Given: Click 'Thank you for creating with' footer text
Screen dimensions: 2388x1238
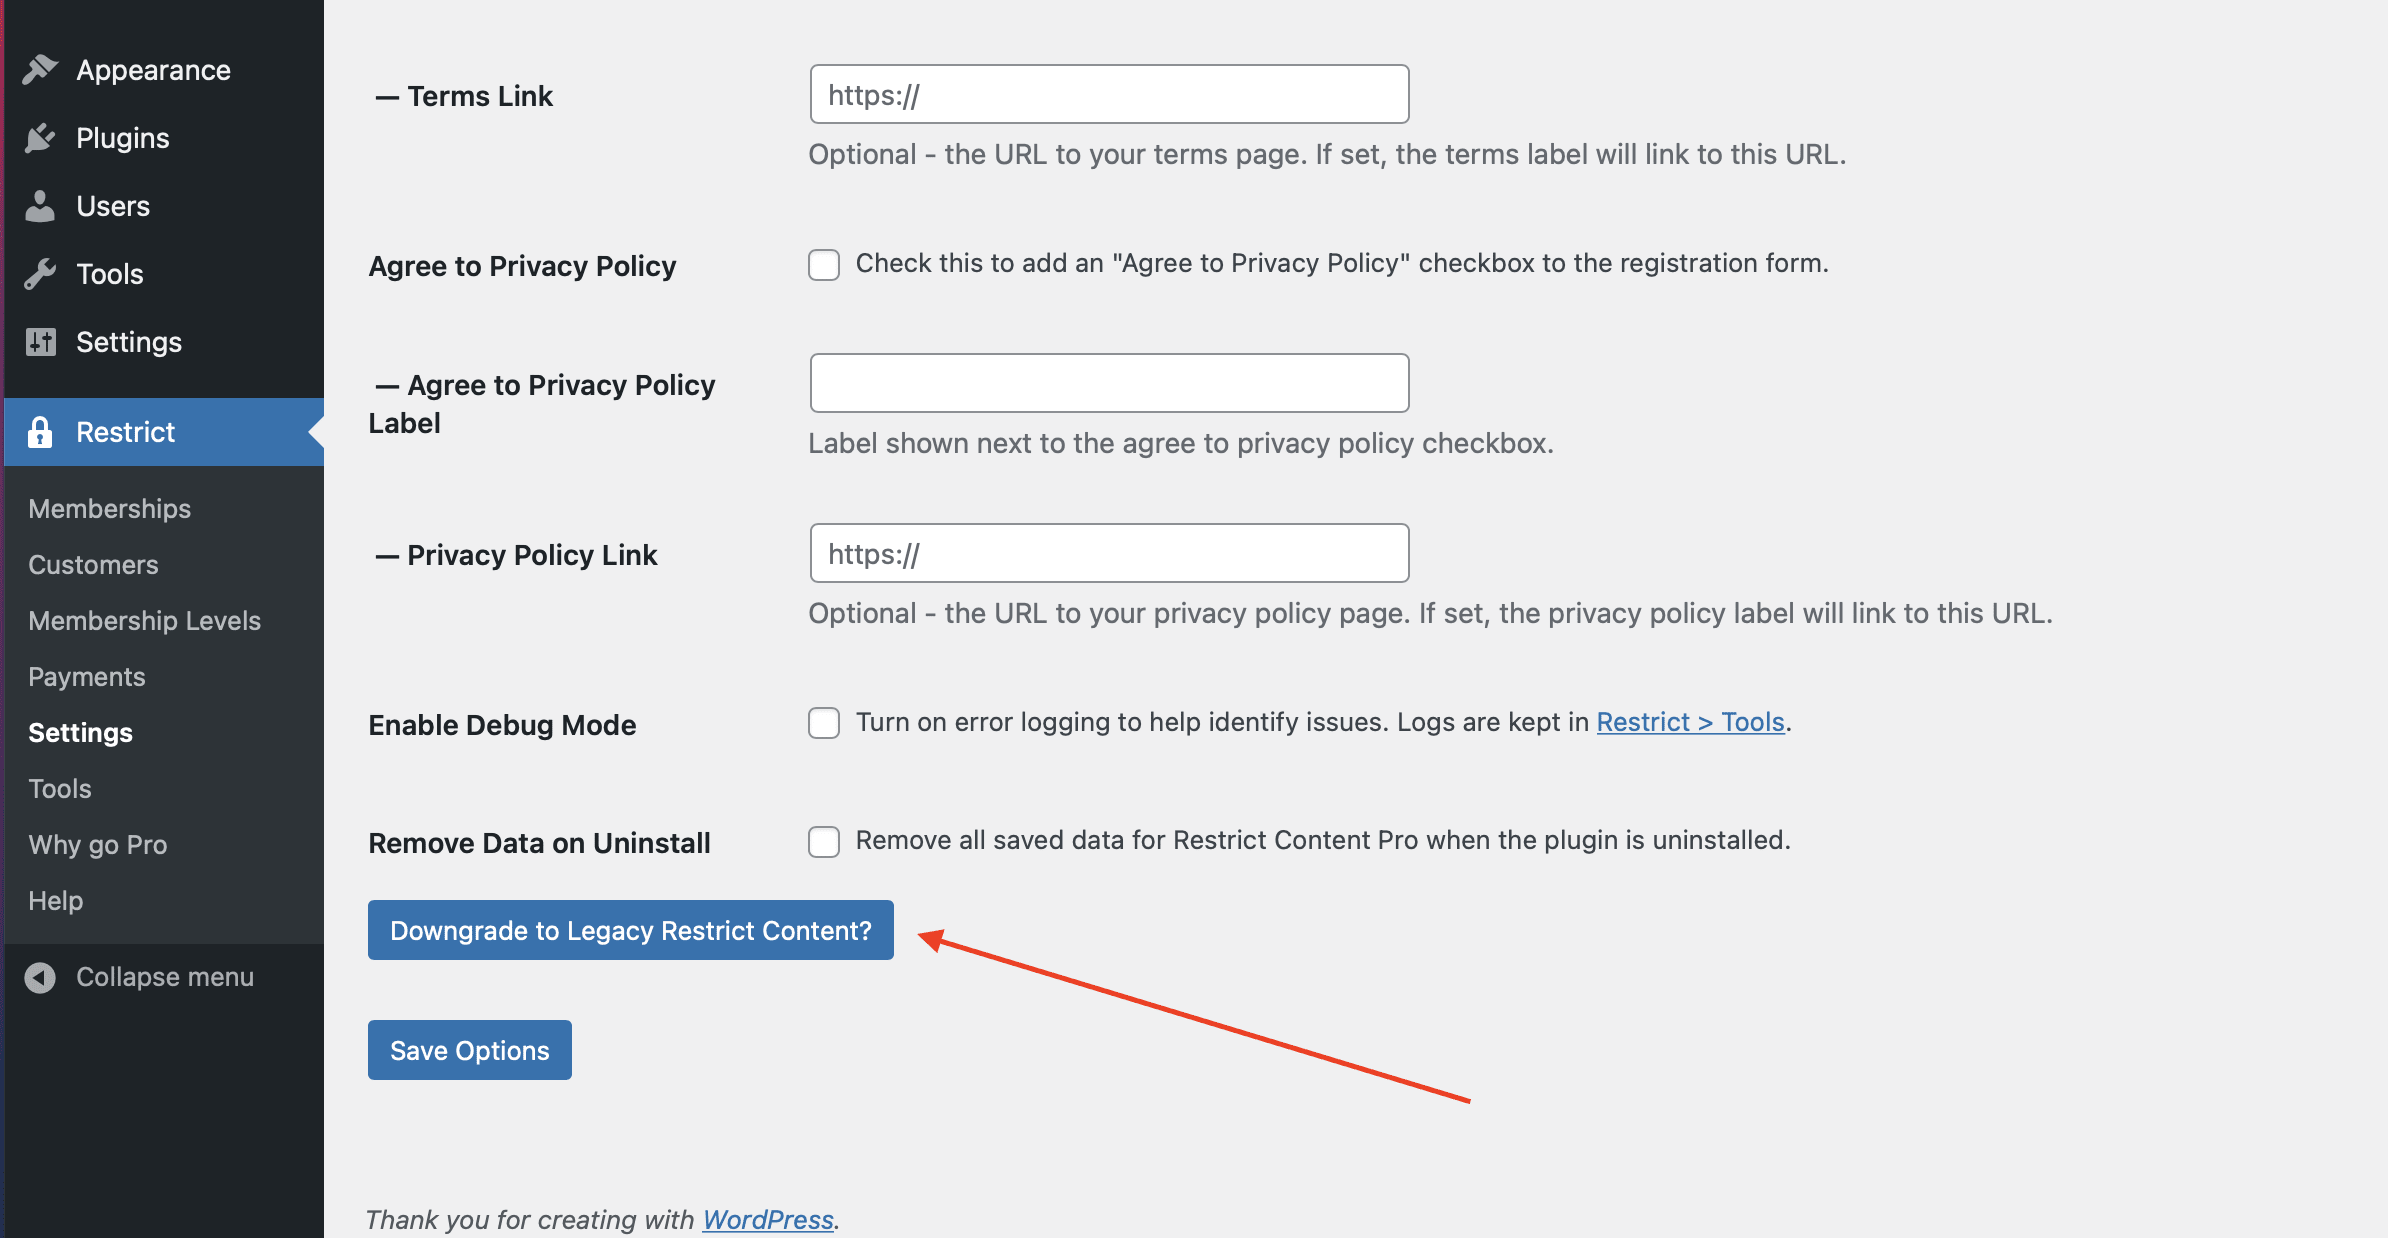Looking at the screenshot, I should (530, 1219).
